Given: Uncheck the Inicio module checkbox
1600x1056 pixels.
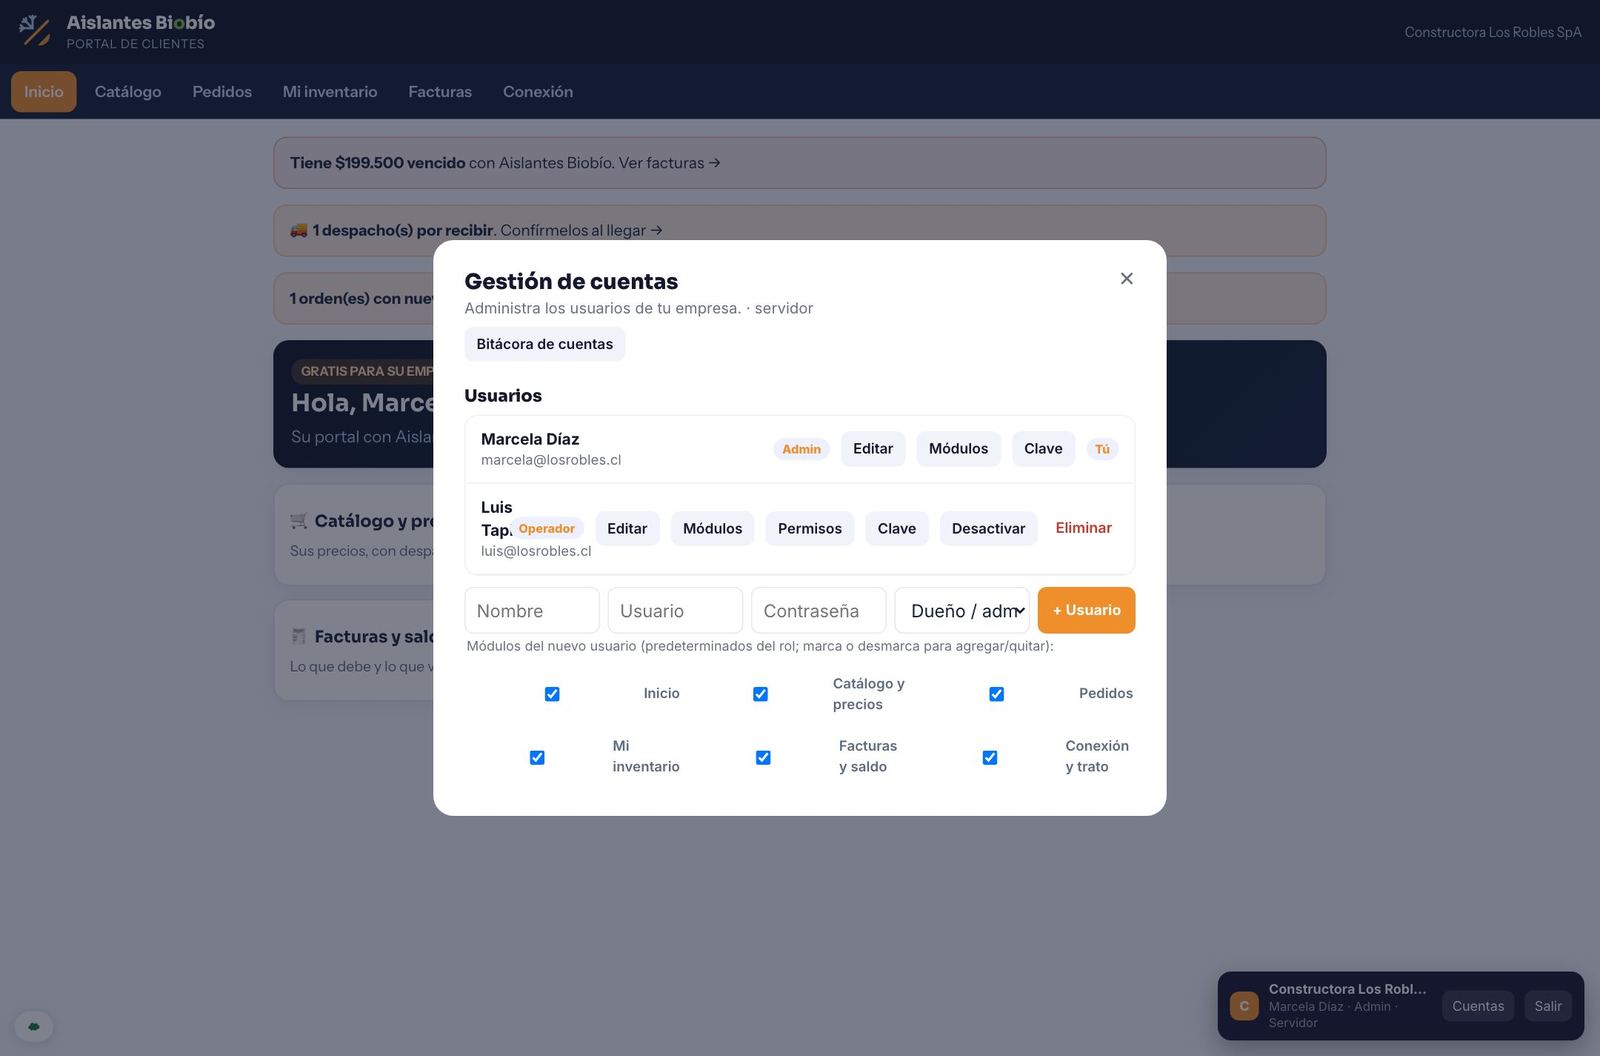Looking at the screenshot, I should [552, 694].
